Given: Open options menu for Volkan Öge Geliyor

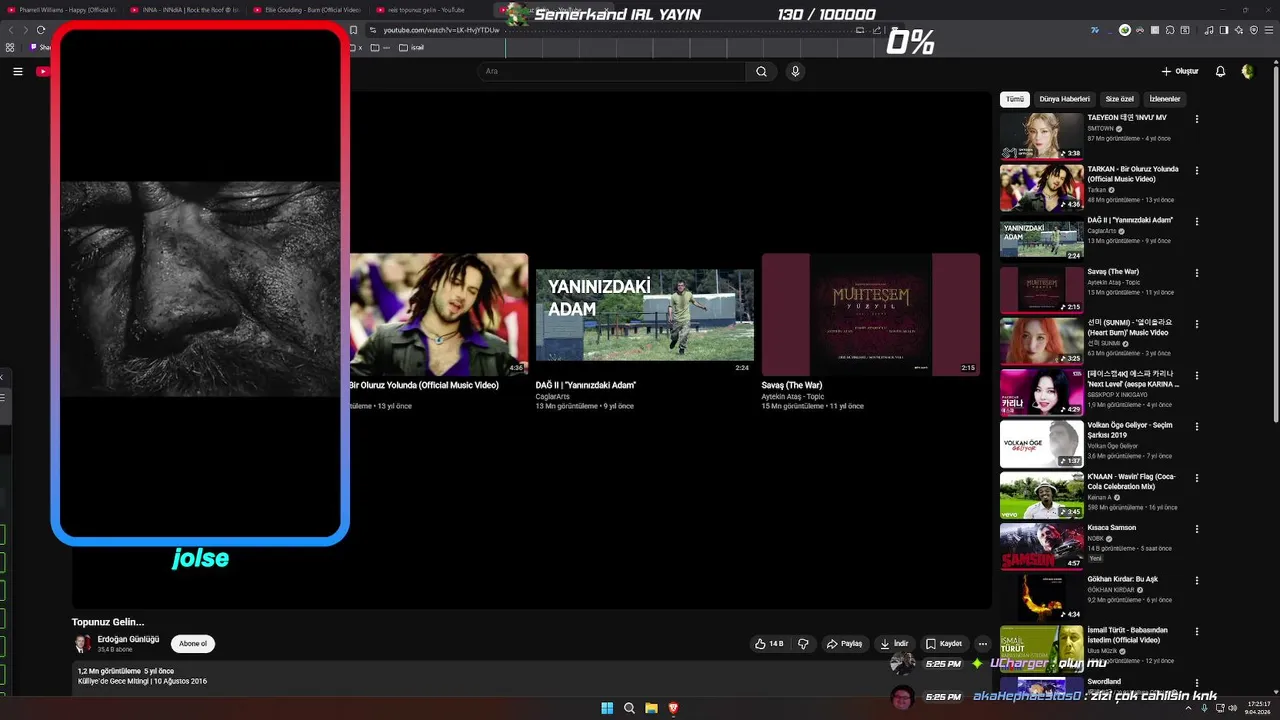Looking at the screenshot, I should tap(1197, 427).
